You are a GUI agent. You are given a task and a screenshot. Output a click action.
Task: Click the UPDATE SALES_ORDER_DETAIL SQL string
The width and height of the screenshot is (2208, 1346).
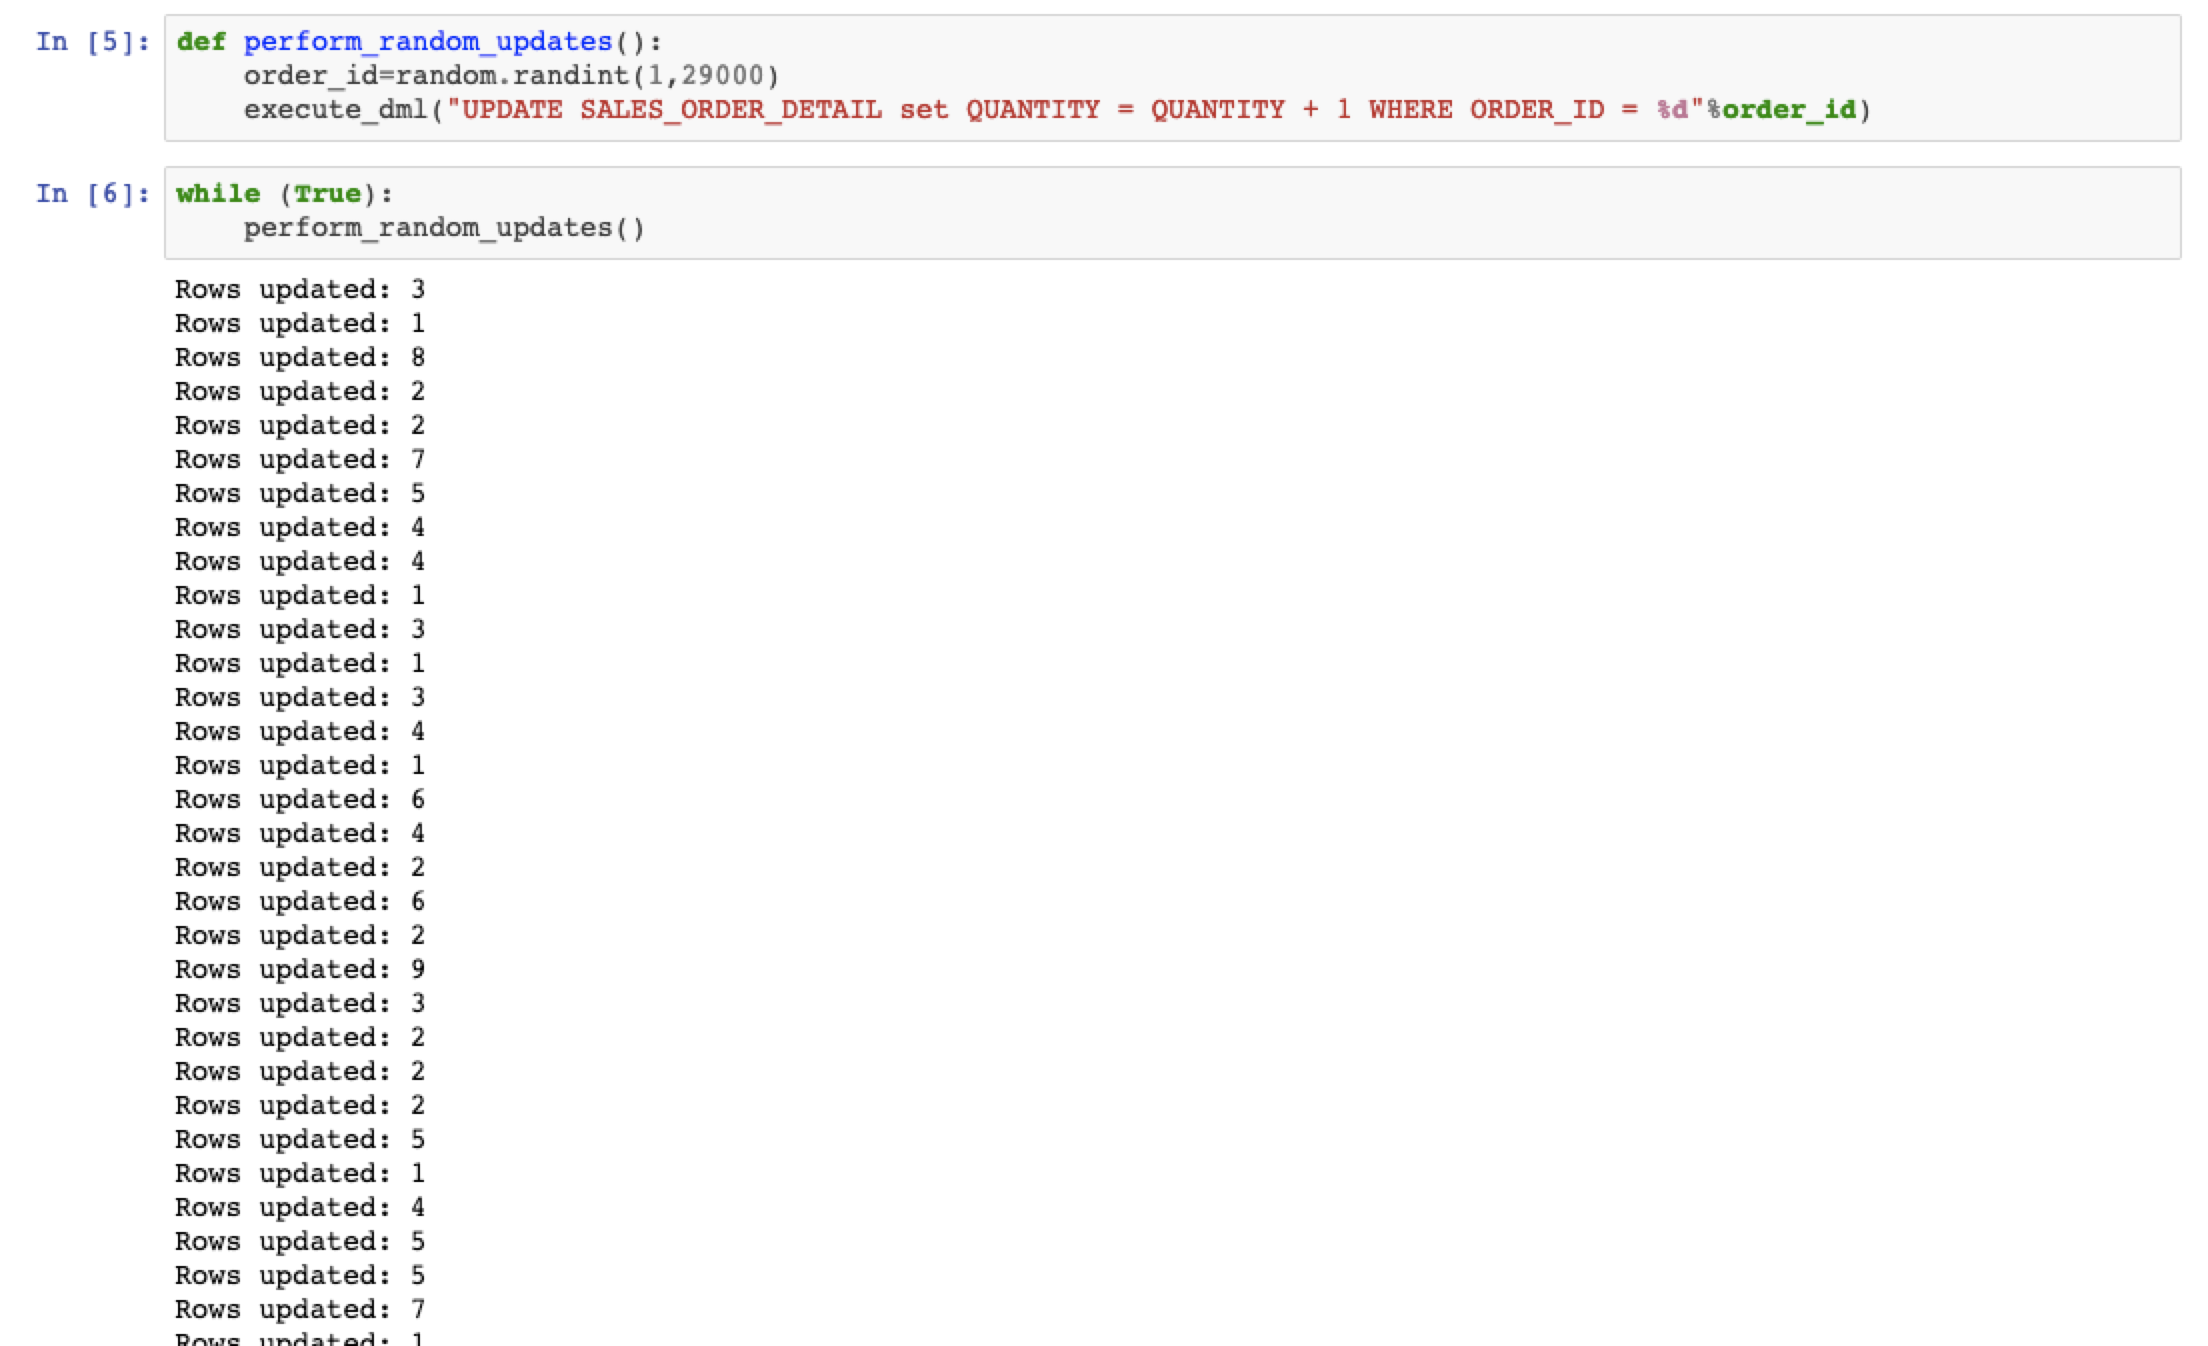(670, 110)
